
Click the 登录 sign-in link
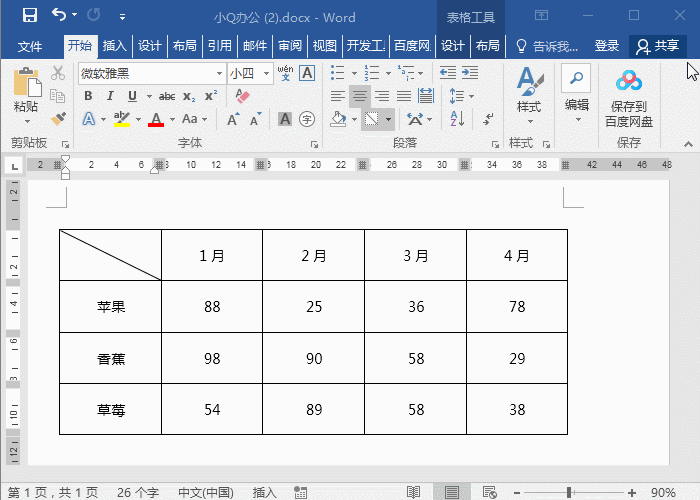(606, 46)
